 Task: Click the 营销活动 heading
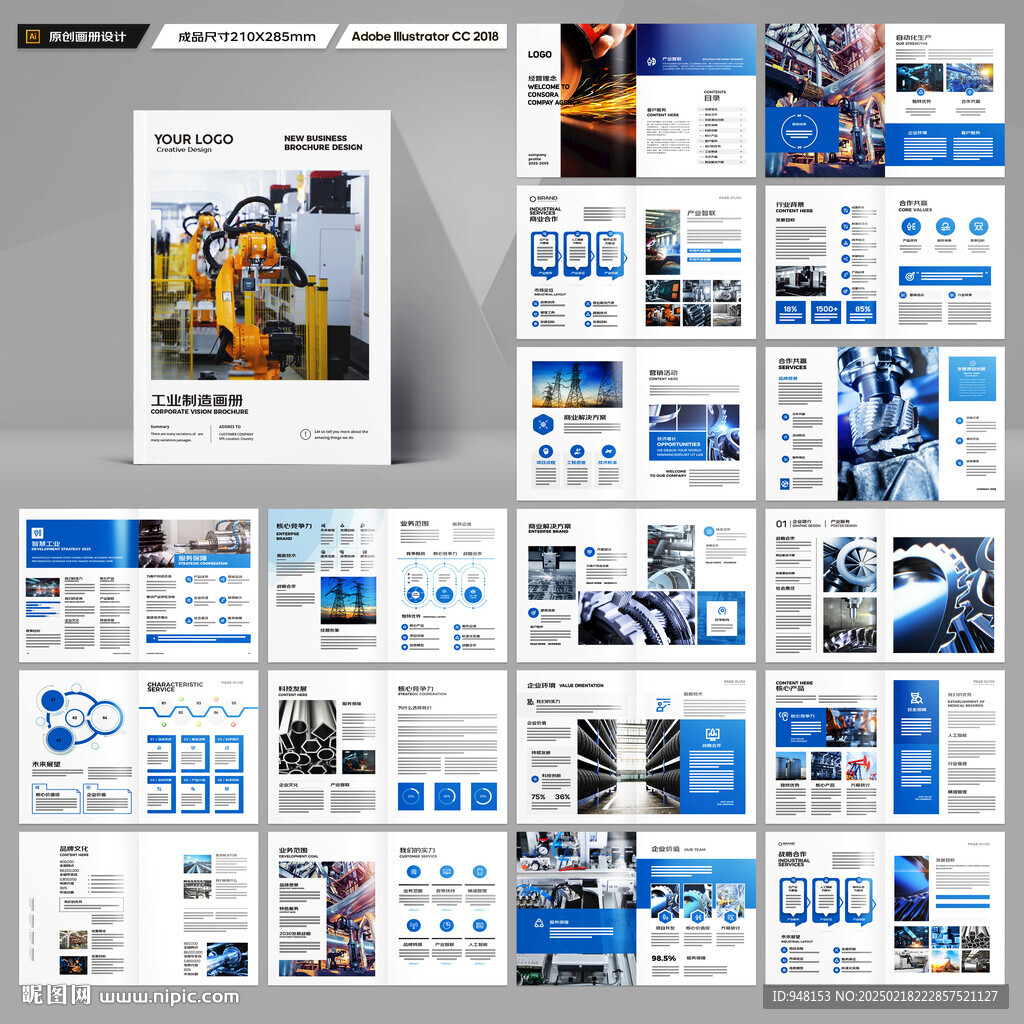pyautogui.click(x=663, y=372)
